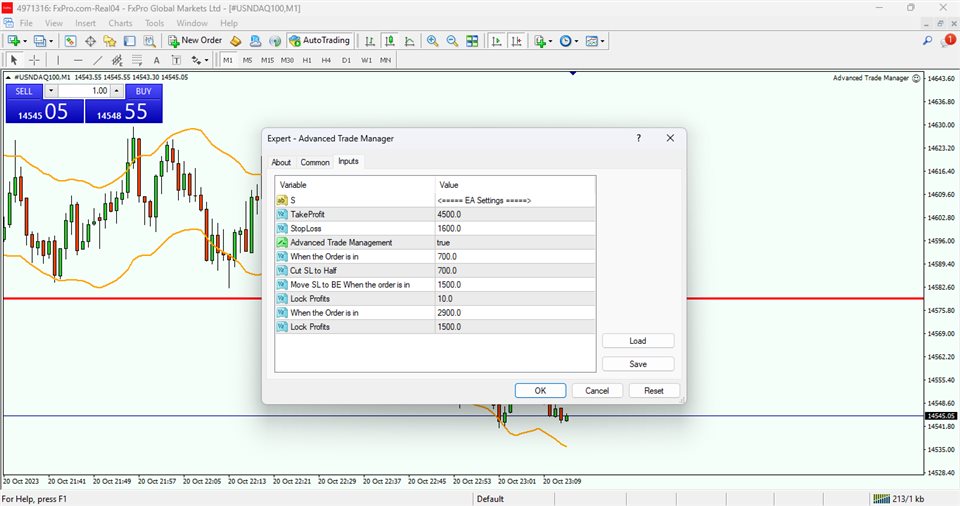Show the Navigator panel star-folder icon
The image size is (960, 506).
pyautogui.click(x=110, y=41)
